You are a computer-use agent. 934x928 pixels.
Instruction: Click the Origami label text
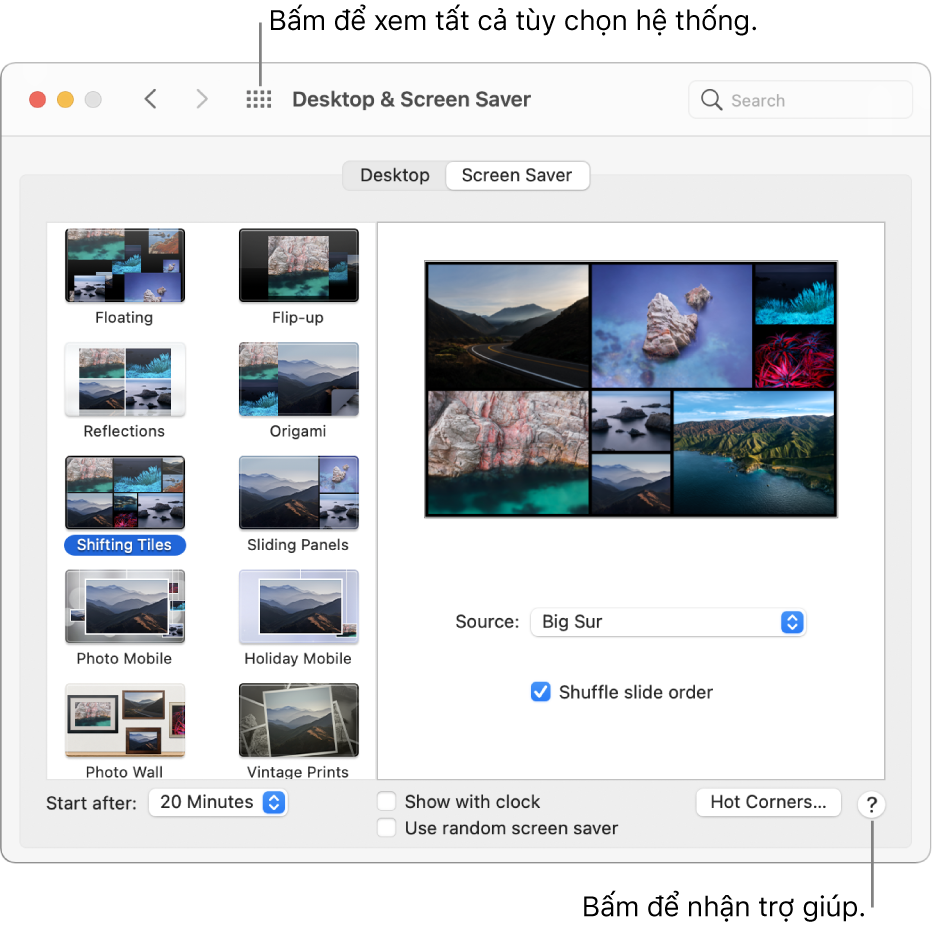tap(298, 431)
